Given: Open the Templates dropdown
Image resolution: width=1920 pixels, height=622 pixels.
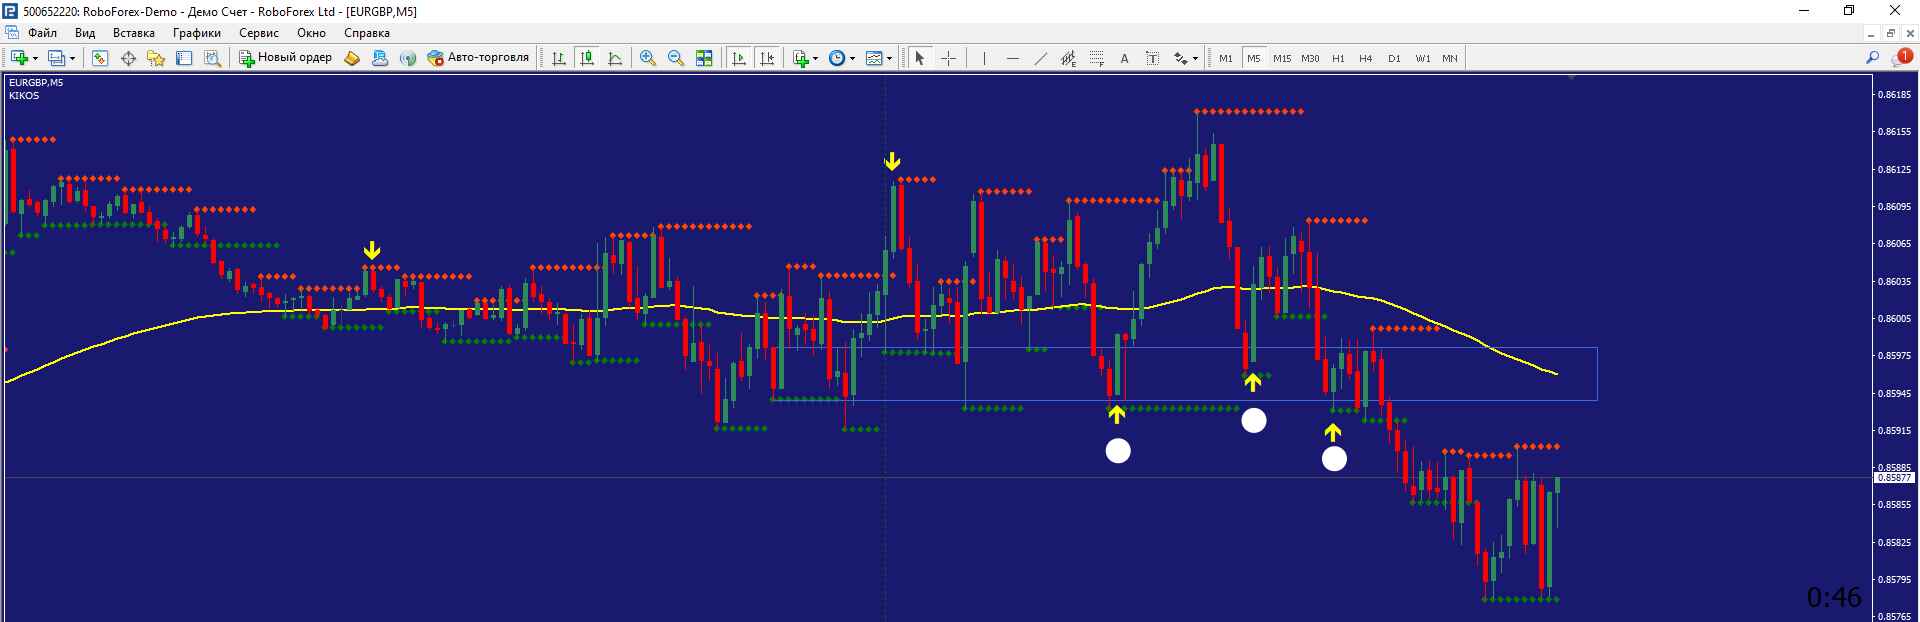Looking at the screenshot, I should tap(879, 58).
